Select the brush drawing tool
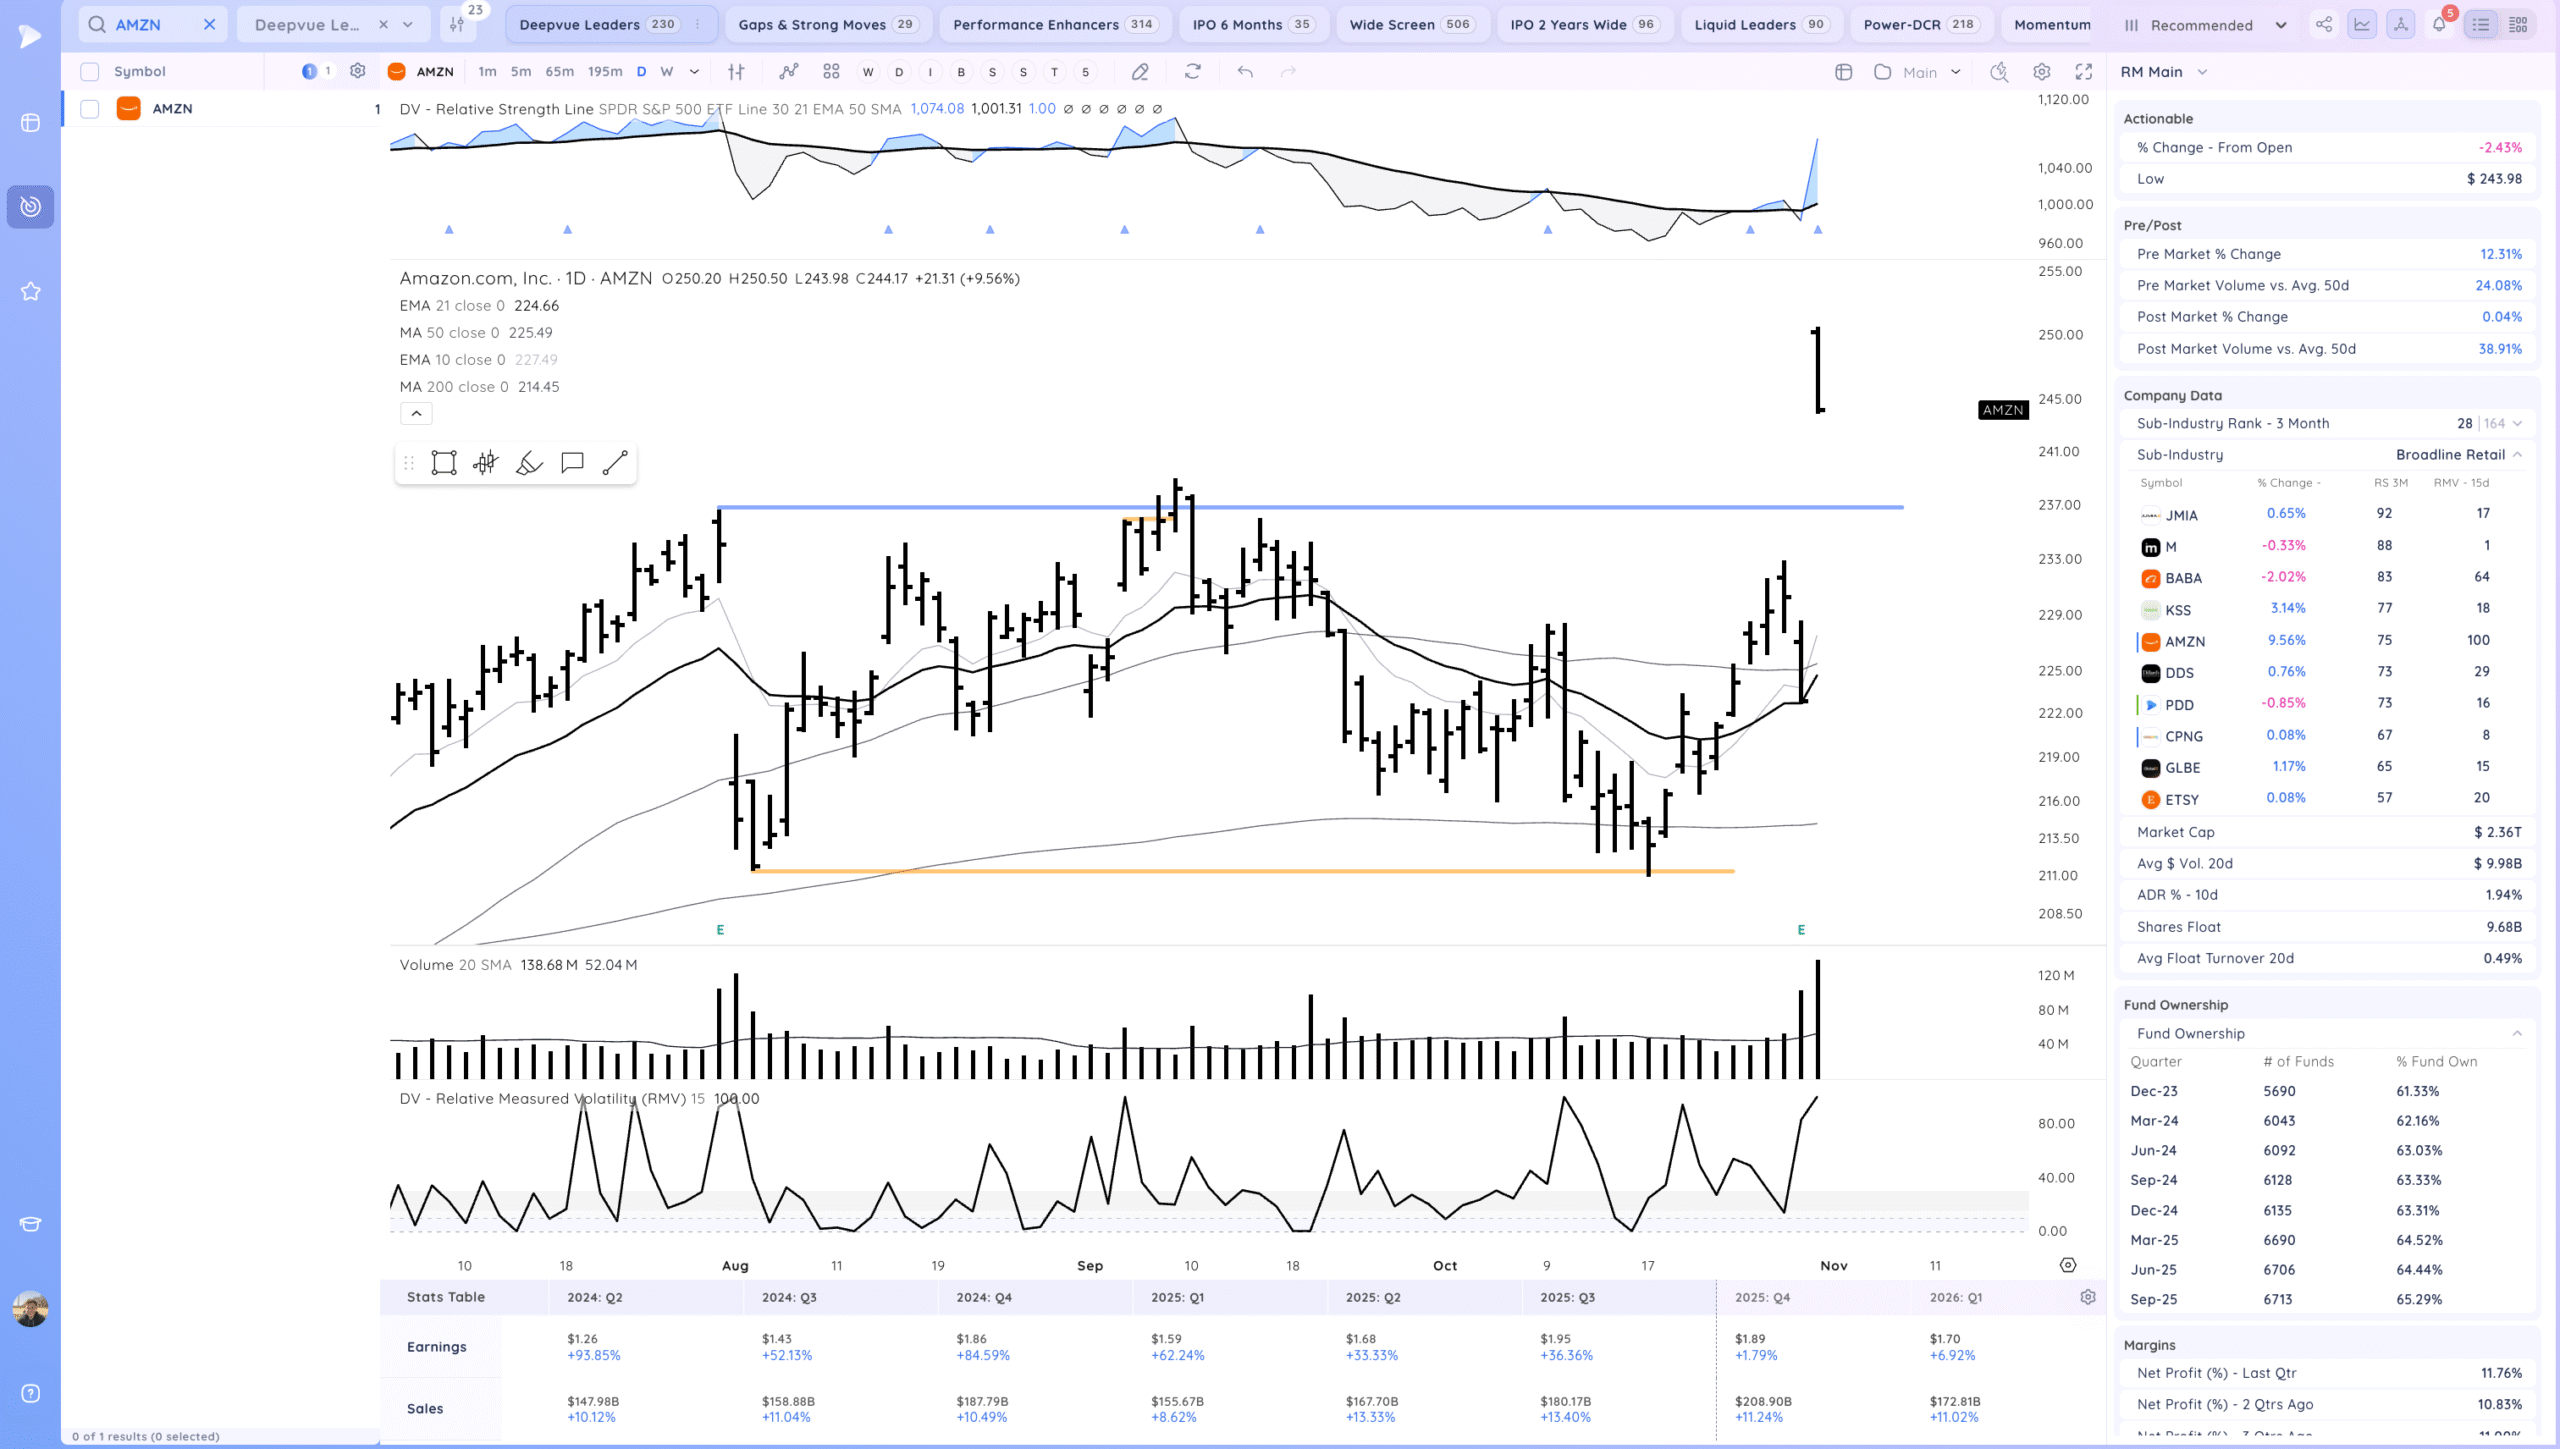The height and width of the screenshot is (1449, 2560). tap(529, 463)
